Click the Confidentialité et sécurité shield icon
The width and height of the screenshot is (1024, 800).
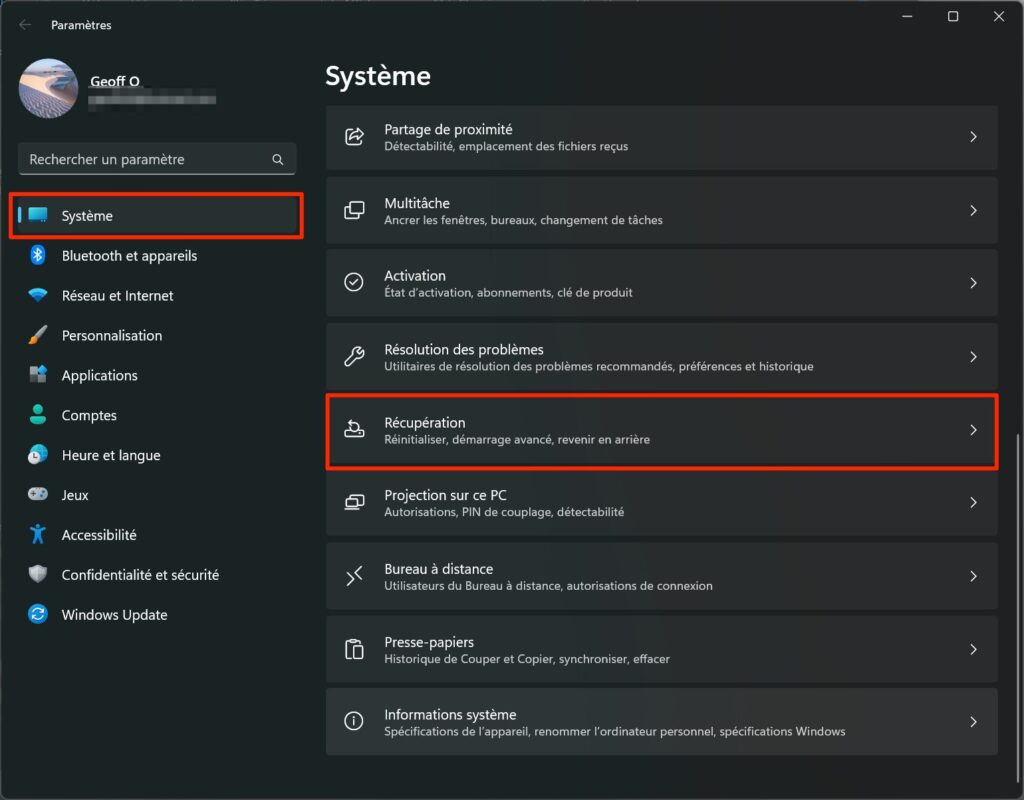pyautogui.click(x=38, y=575)
